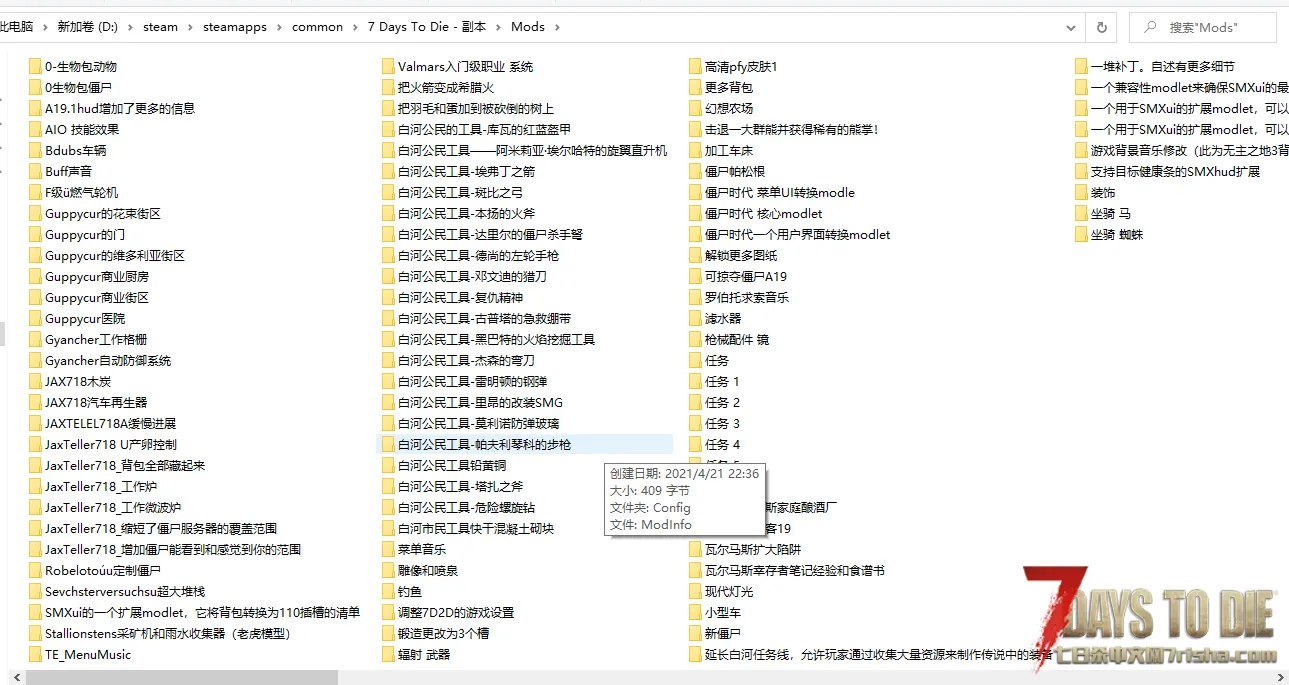Screen dimensions: 1289x685
Task: Select the folder '可掠夺僵尸A19'
Action: tap(738, 277)
